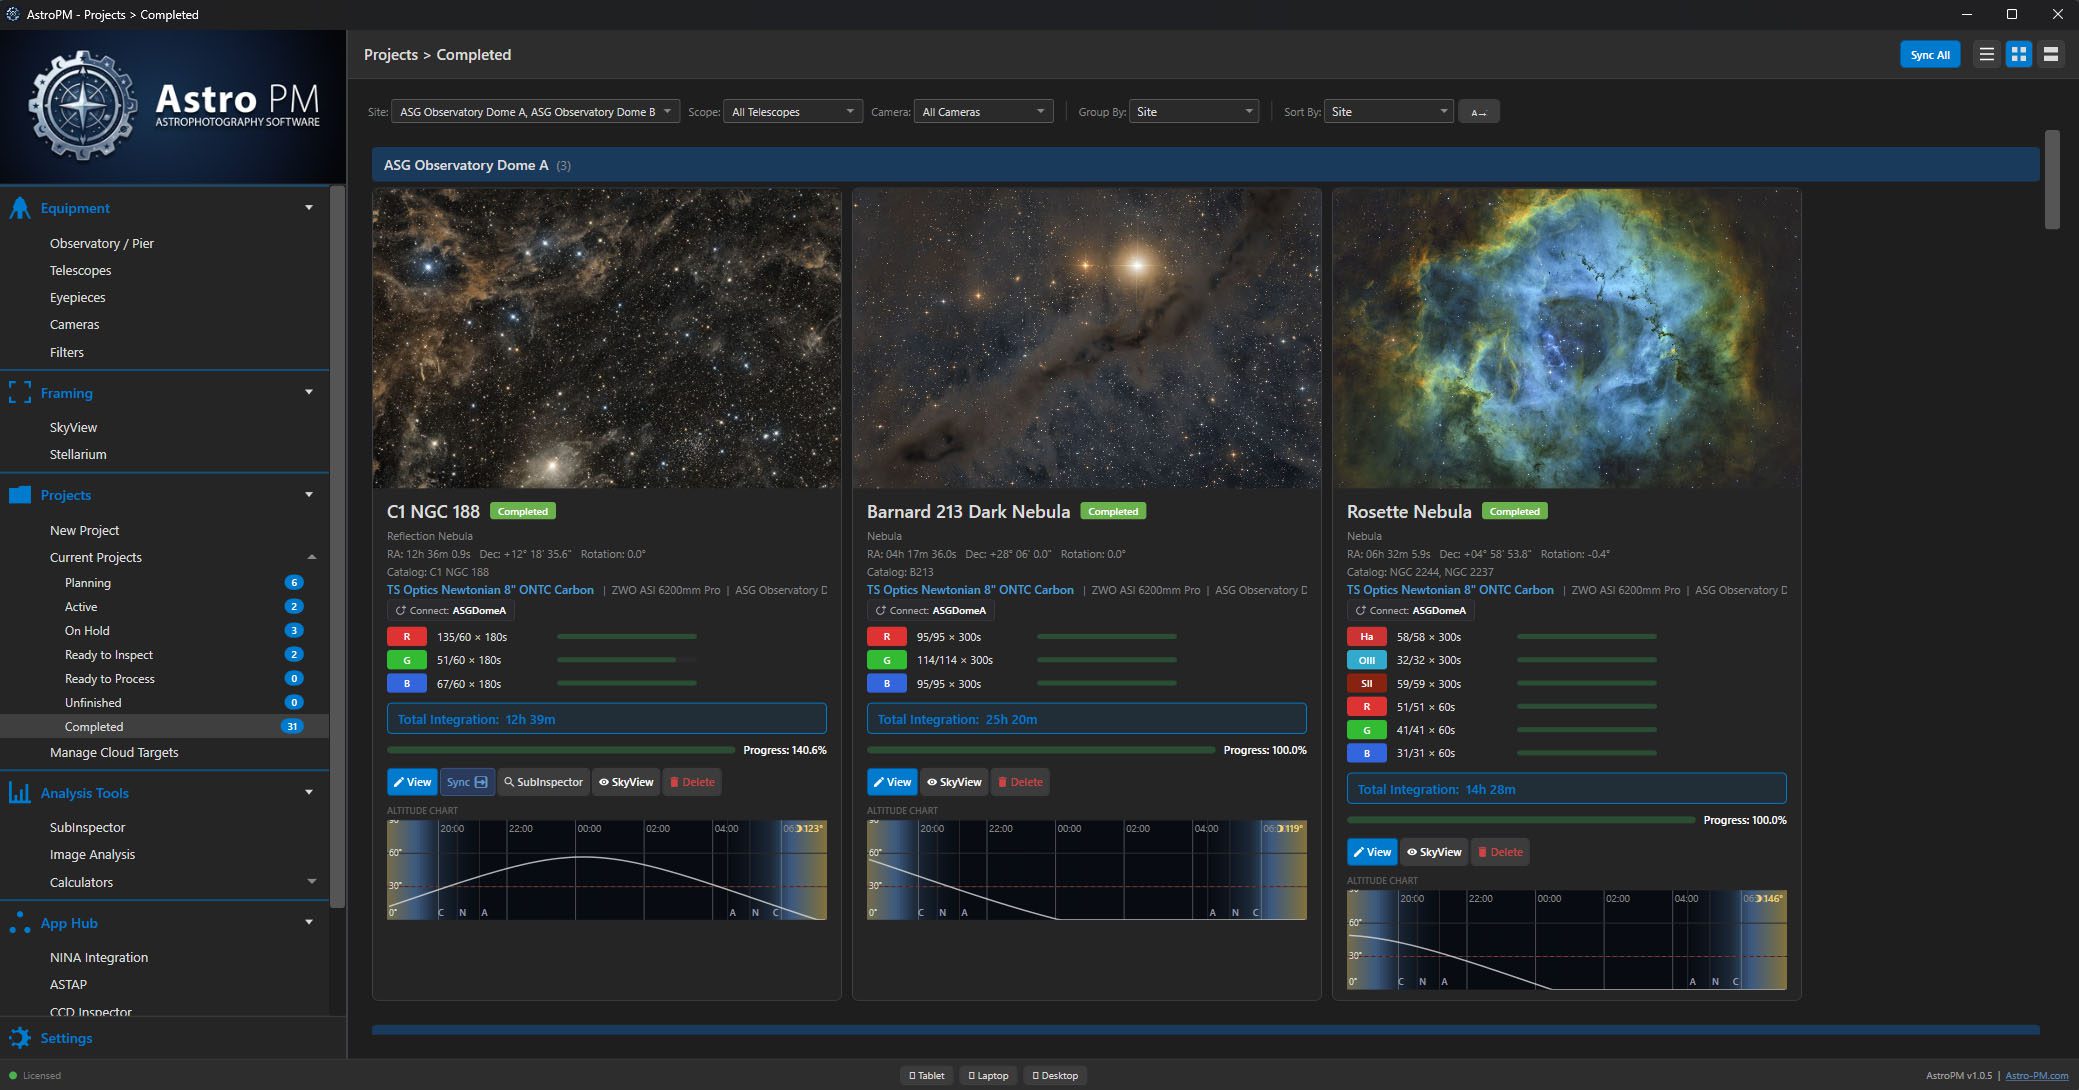Sync the C1 NGC 188 project
2079x1090 pixels.
coord(466,782)
